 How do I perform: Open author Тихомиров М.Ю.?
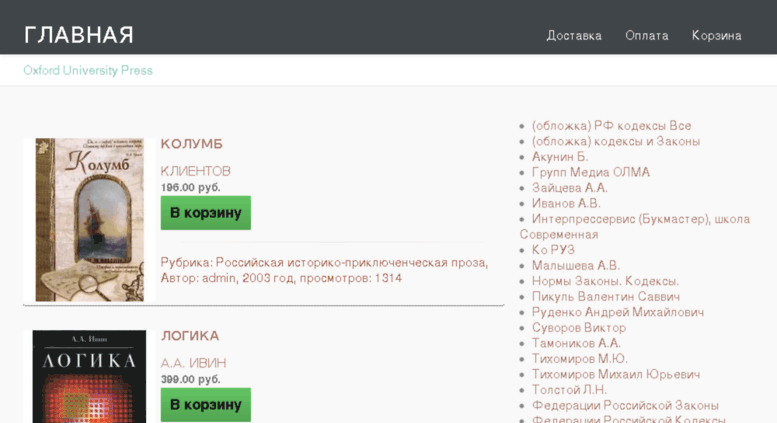580,359
